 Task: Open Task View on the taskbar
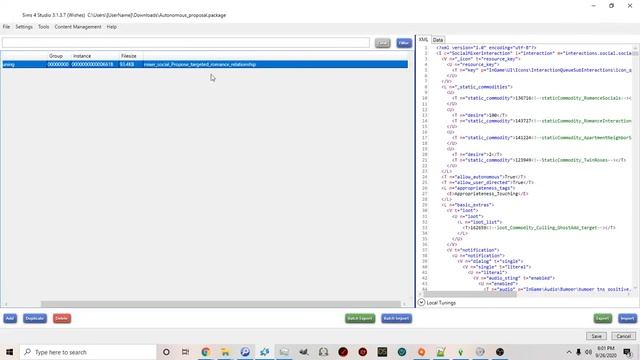coord(185,352)
